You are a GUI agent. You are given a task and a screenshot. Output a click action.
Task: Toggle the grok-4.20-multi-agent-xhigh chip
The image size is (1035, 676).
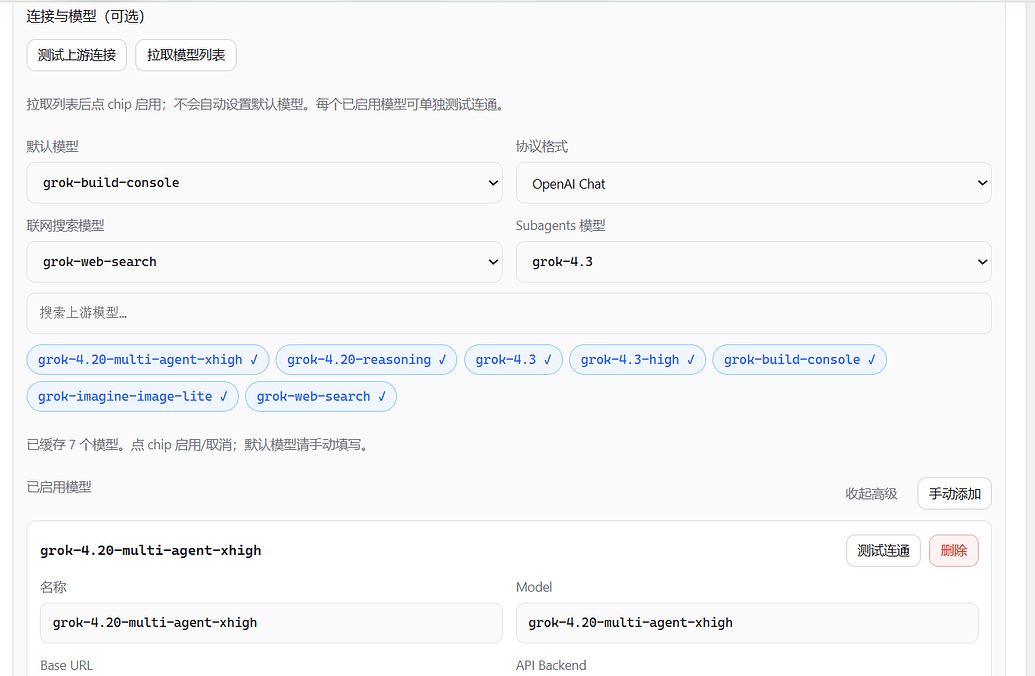148,360
